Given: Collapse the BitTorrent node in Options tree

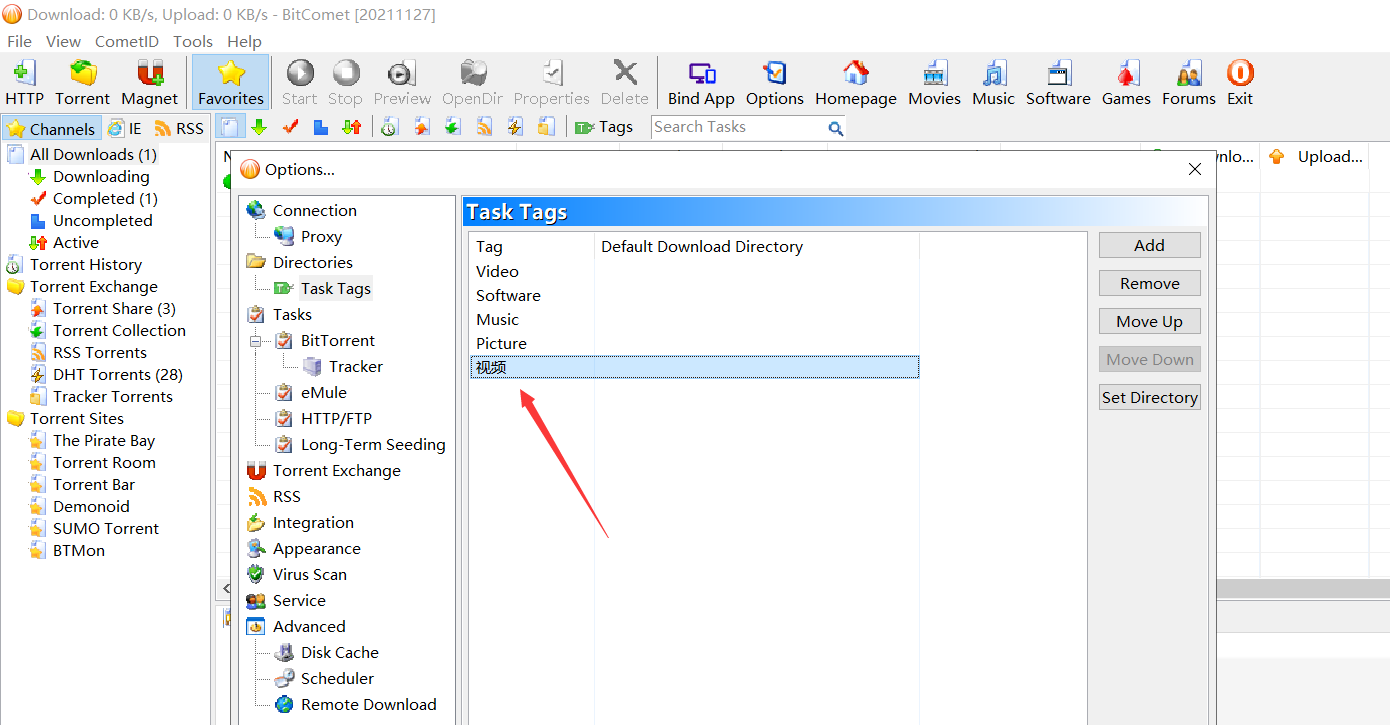Looking at the screenshot, I should pos(255,341).
